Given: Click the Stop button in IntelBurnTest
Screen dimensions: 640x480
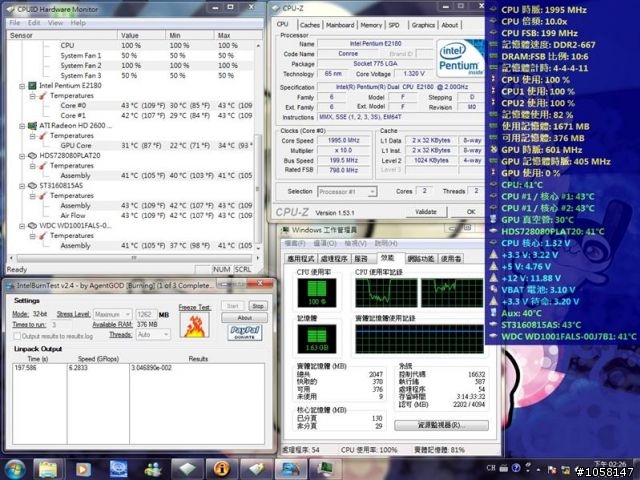Looking at the screenshot, I should coord(258,306).
